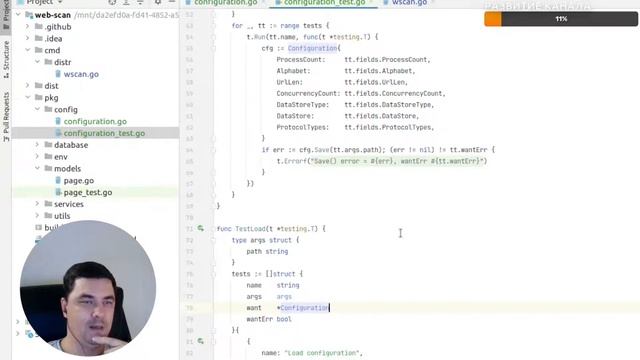Click the cmd folder icon
The height and width of the screenshot is (360, 640).
point(39,50)
